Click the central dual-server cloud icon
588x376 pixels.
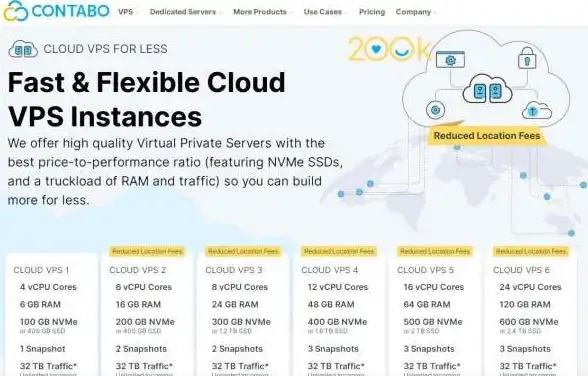tap(488, 89)
